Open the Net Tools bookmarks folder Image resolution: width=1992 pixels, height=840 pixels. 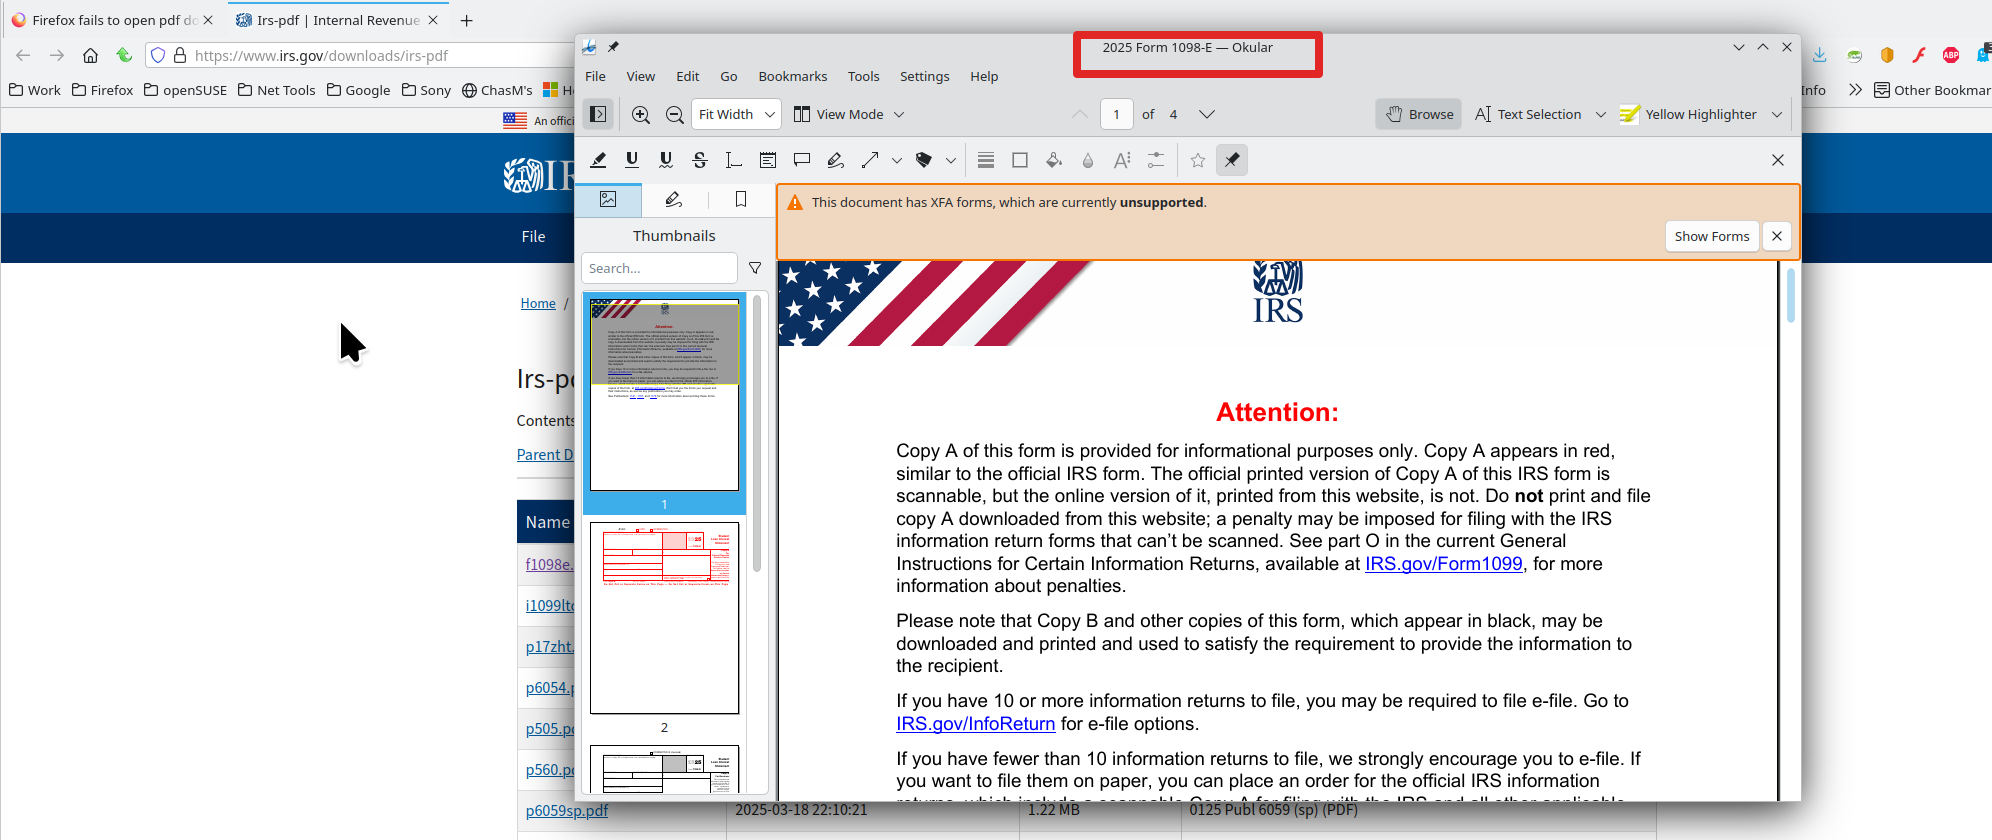(277, 90)
